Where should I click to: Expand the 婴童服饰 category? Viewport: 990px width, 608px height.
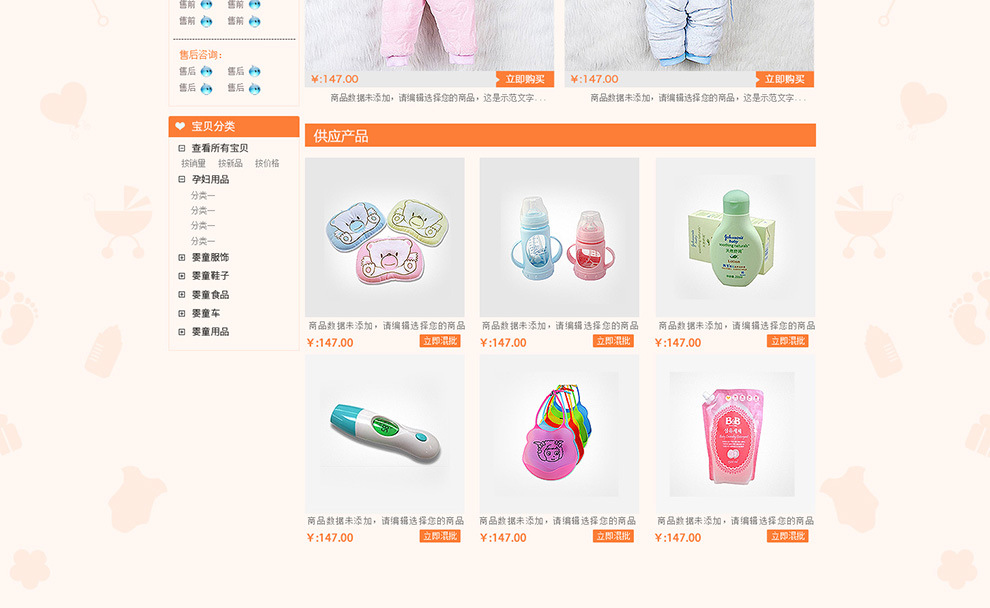tap(182, 258)
